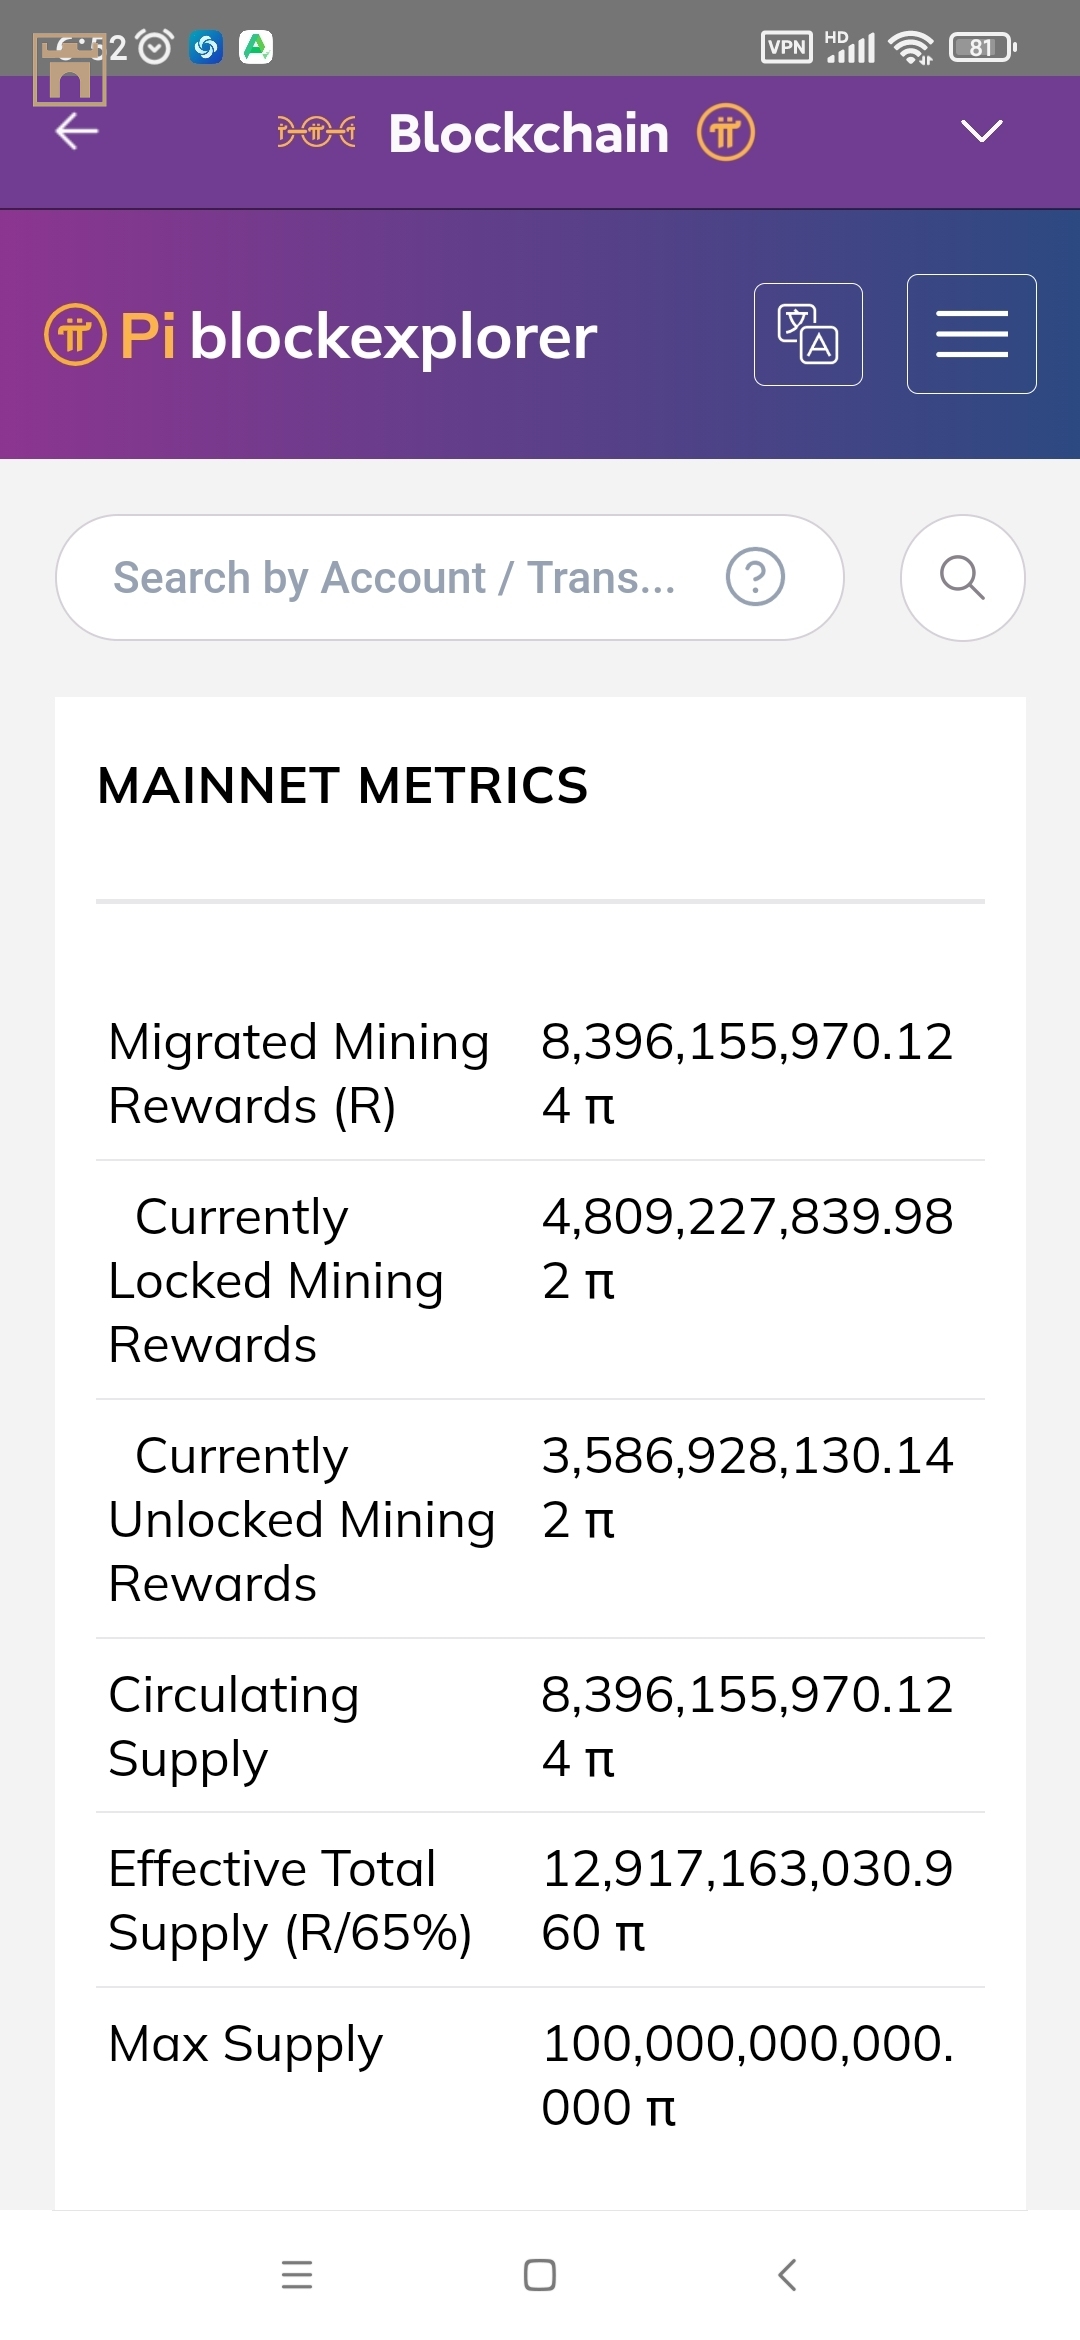
Task: Click the chain logo icon in header
Action: (x=316, y=132)
